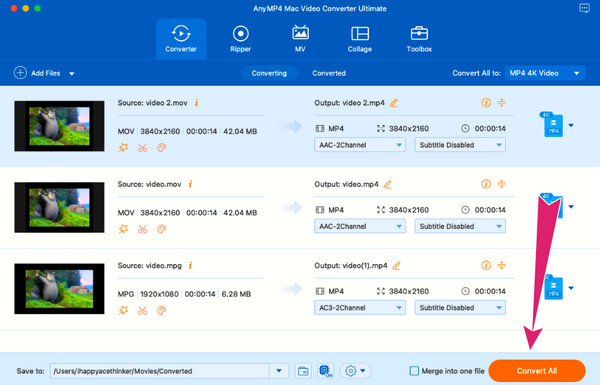The height and width of the screenshot is (385, 600).
Task: Click the 42.04 MB size of video 2.mov
Action: pyautogui.click(x=240, y=131)
